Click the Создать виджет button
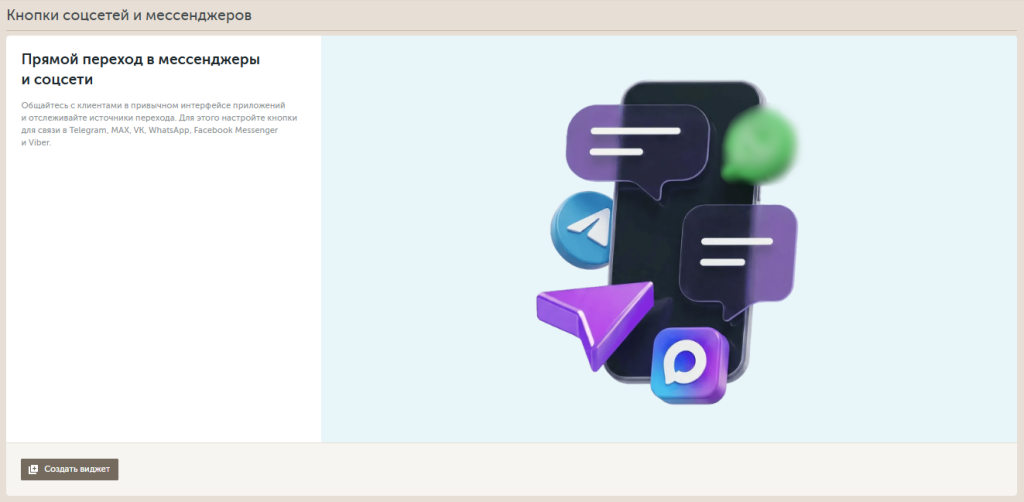 (69, 469)
